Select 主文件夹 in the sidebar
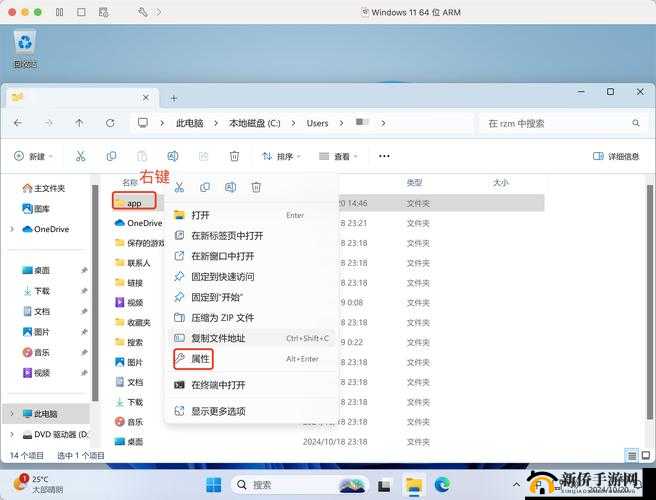The image size is (656, 500). pyautogui.click(x=44, y=188)
